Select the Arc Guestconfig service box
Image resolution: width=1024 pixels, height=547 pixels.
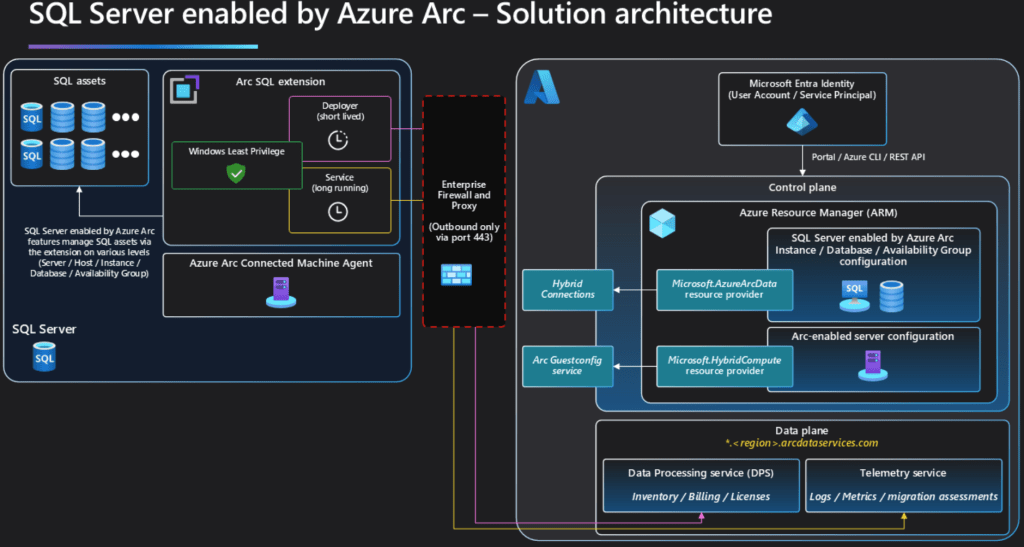[x=568, y=365]
